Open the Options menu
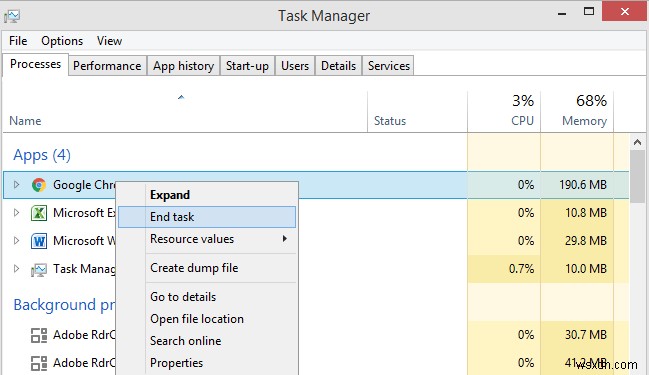 [x=62, y=41]
